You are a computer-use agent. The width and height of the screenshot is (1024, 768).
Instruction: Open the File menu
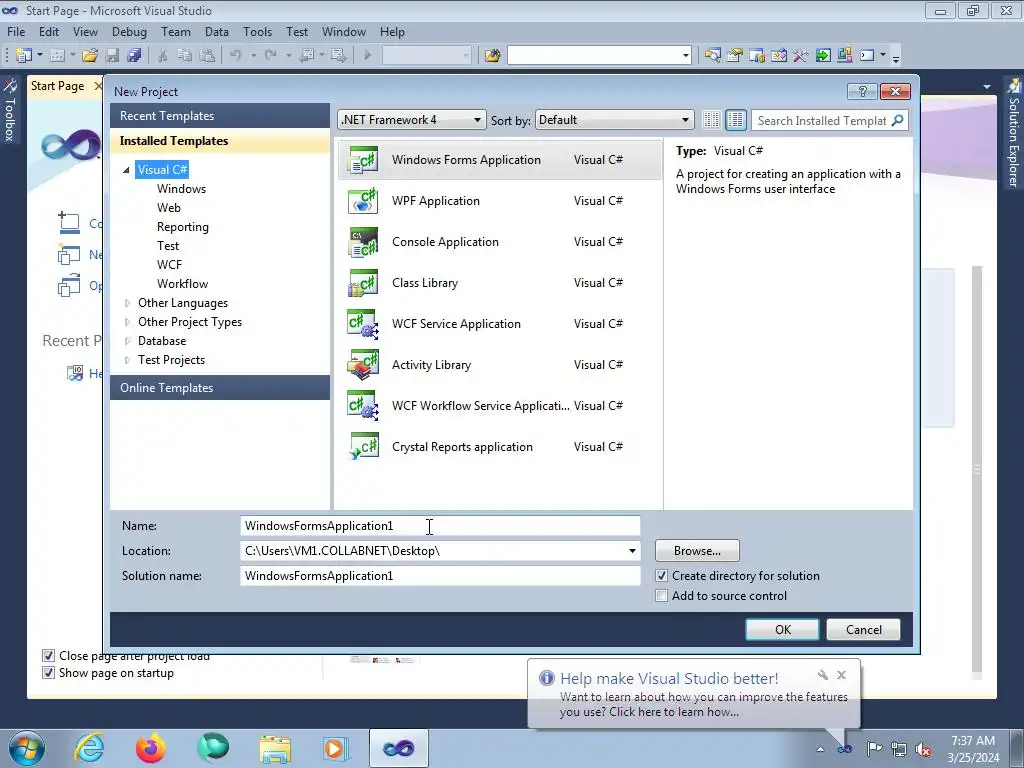pyautogui.click(x=16, y=32)
